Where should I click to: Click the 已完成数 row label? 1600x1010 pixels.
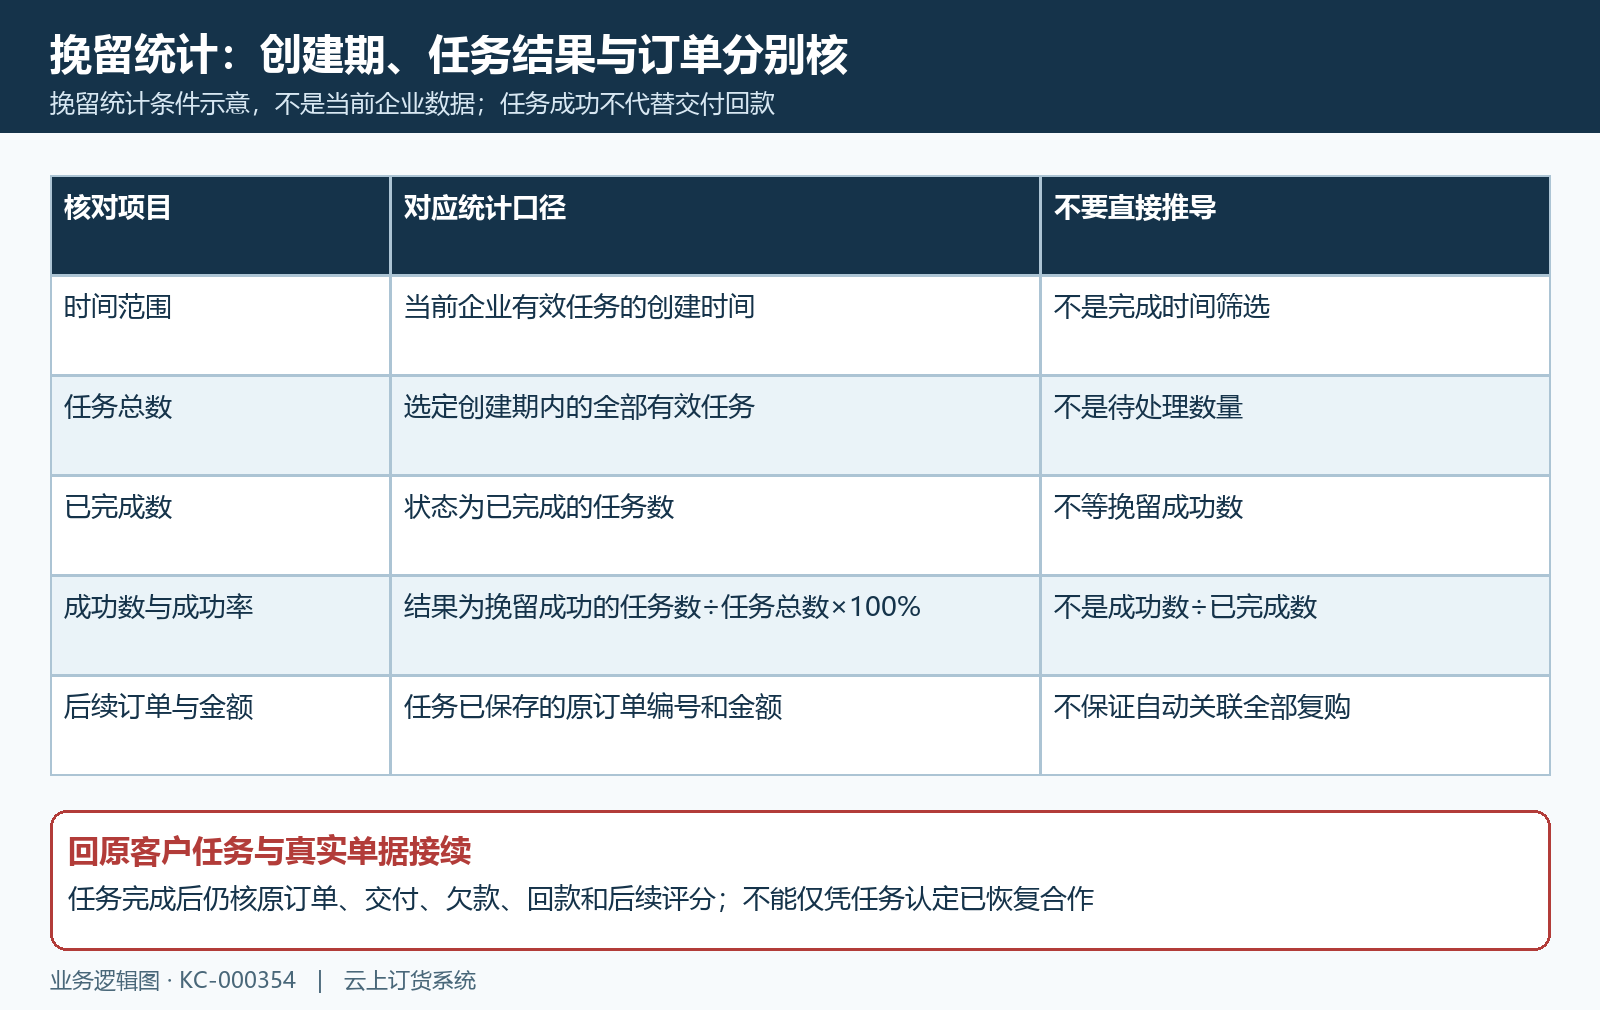pos(118,507)
